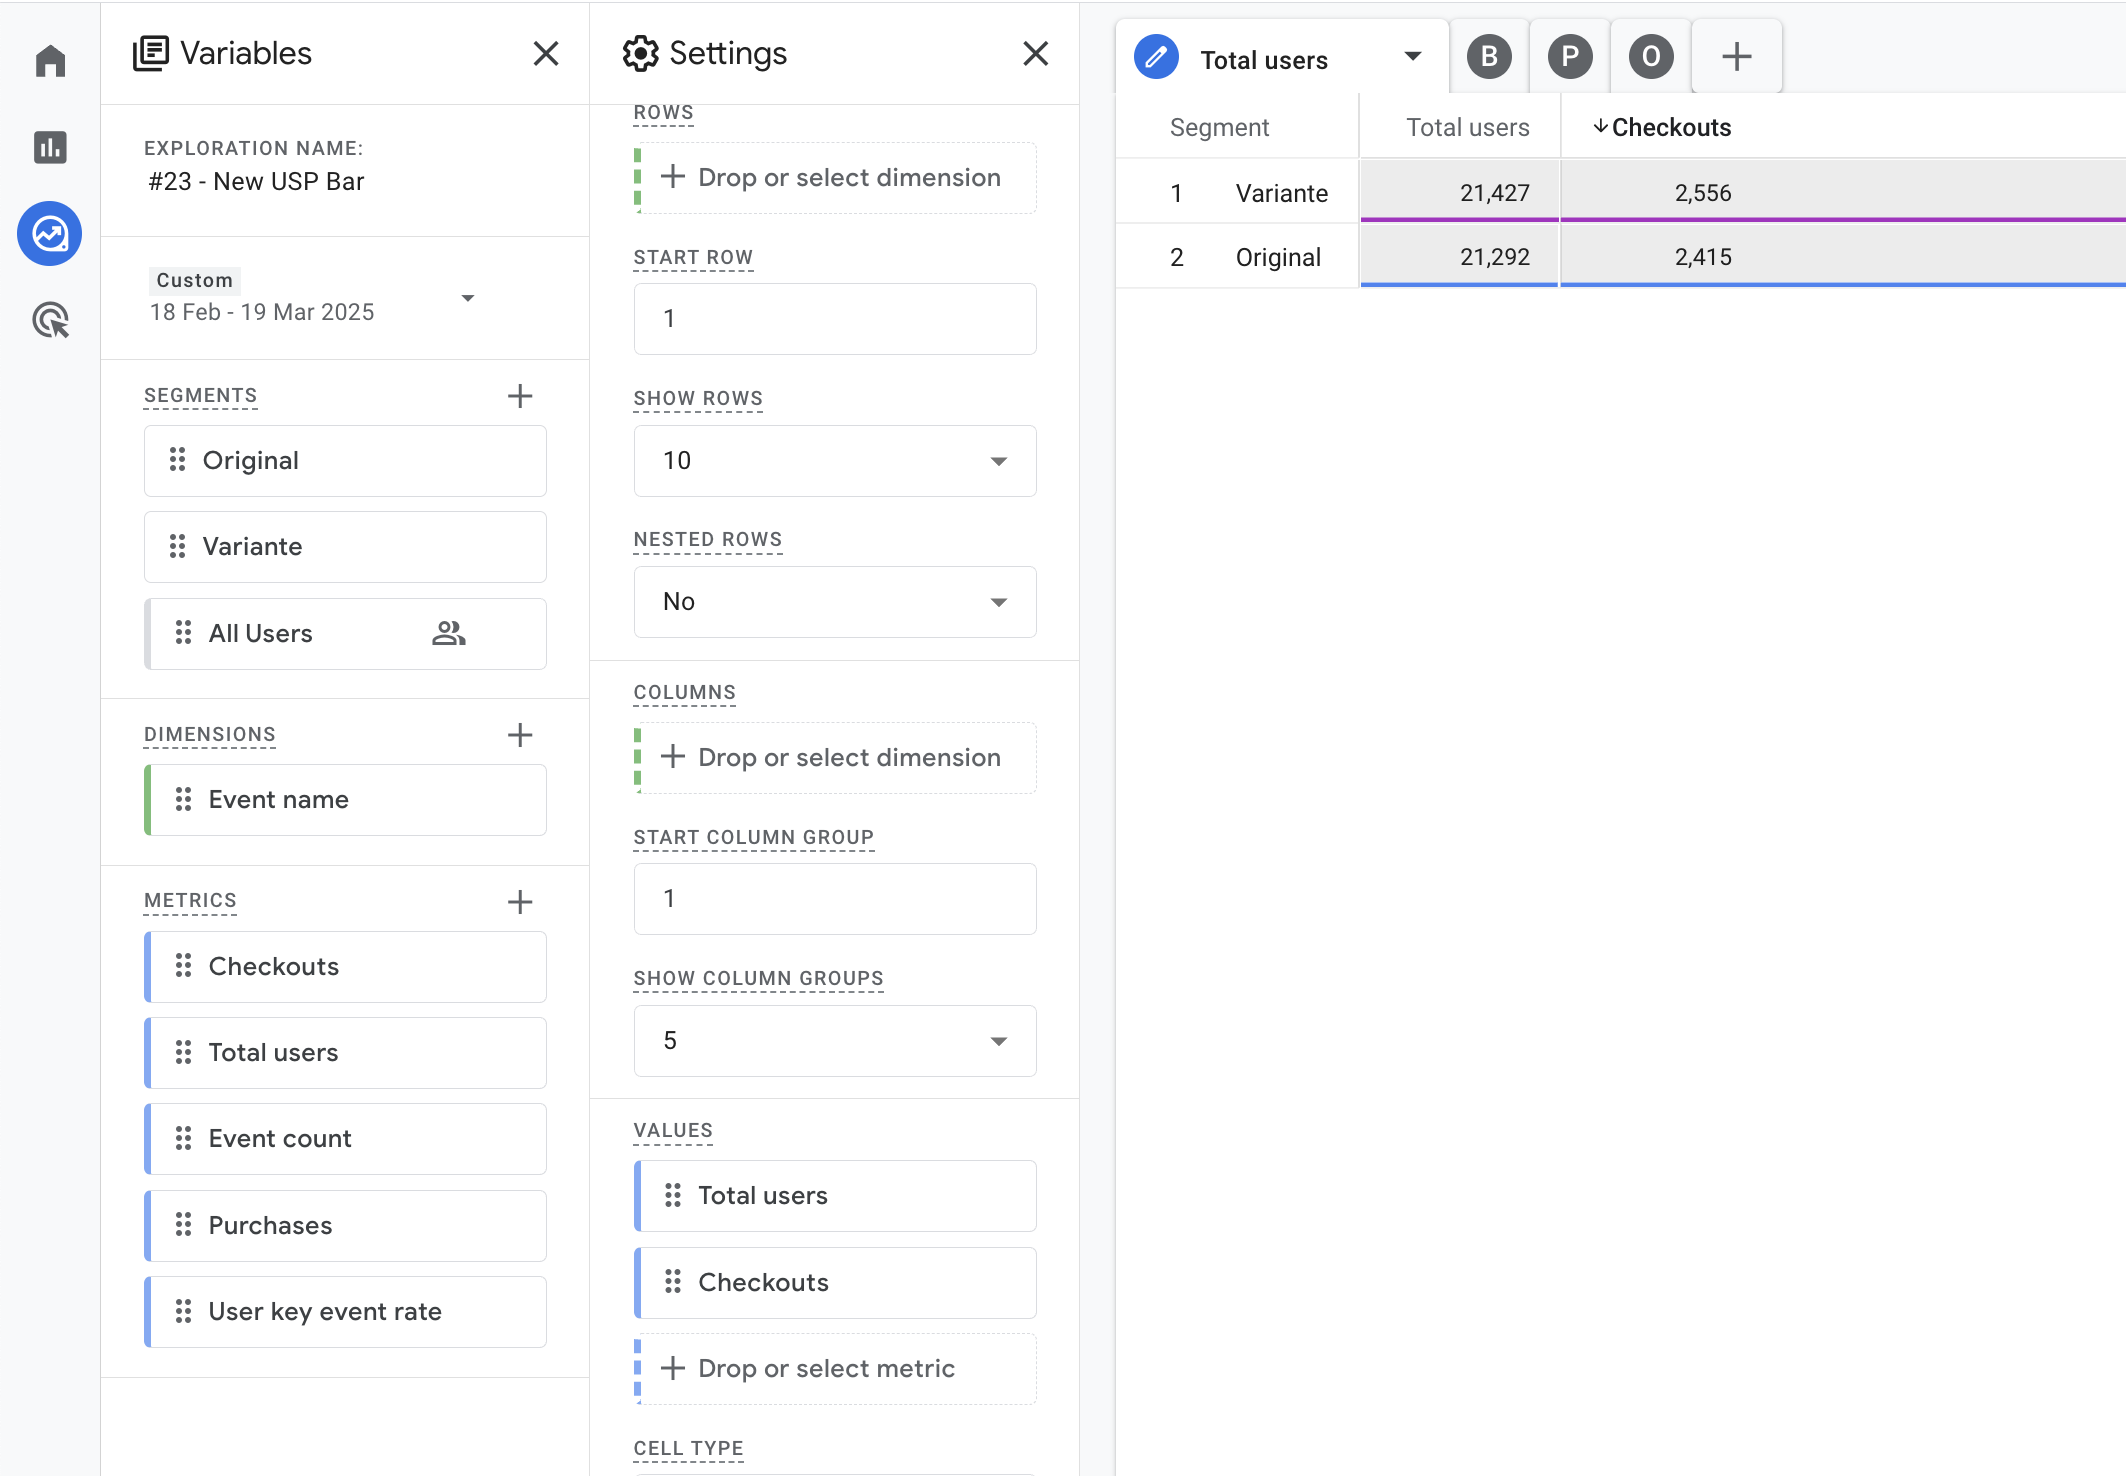Image resolution: width=2126 pixels, height=1476 pixels.
Task: Click the Settings gear icon
Action: point(641,53)
